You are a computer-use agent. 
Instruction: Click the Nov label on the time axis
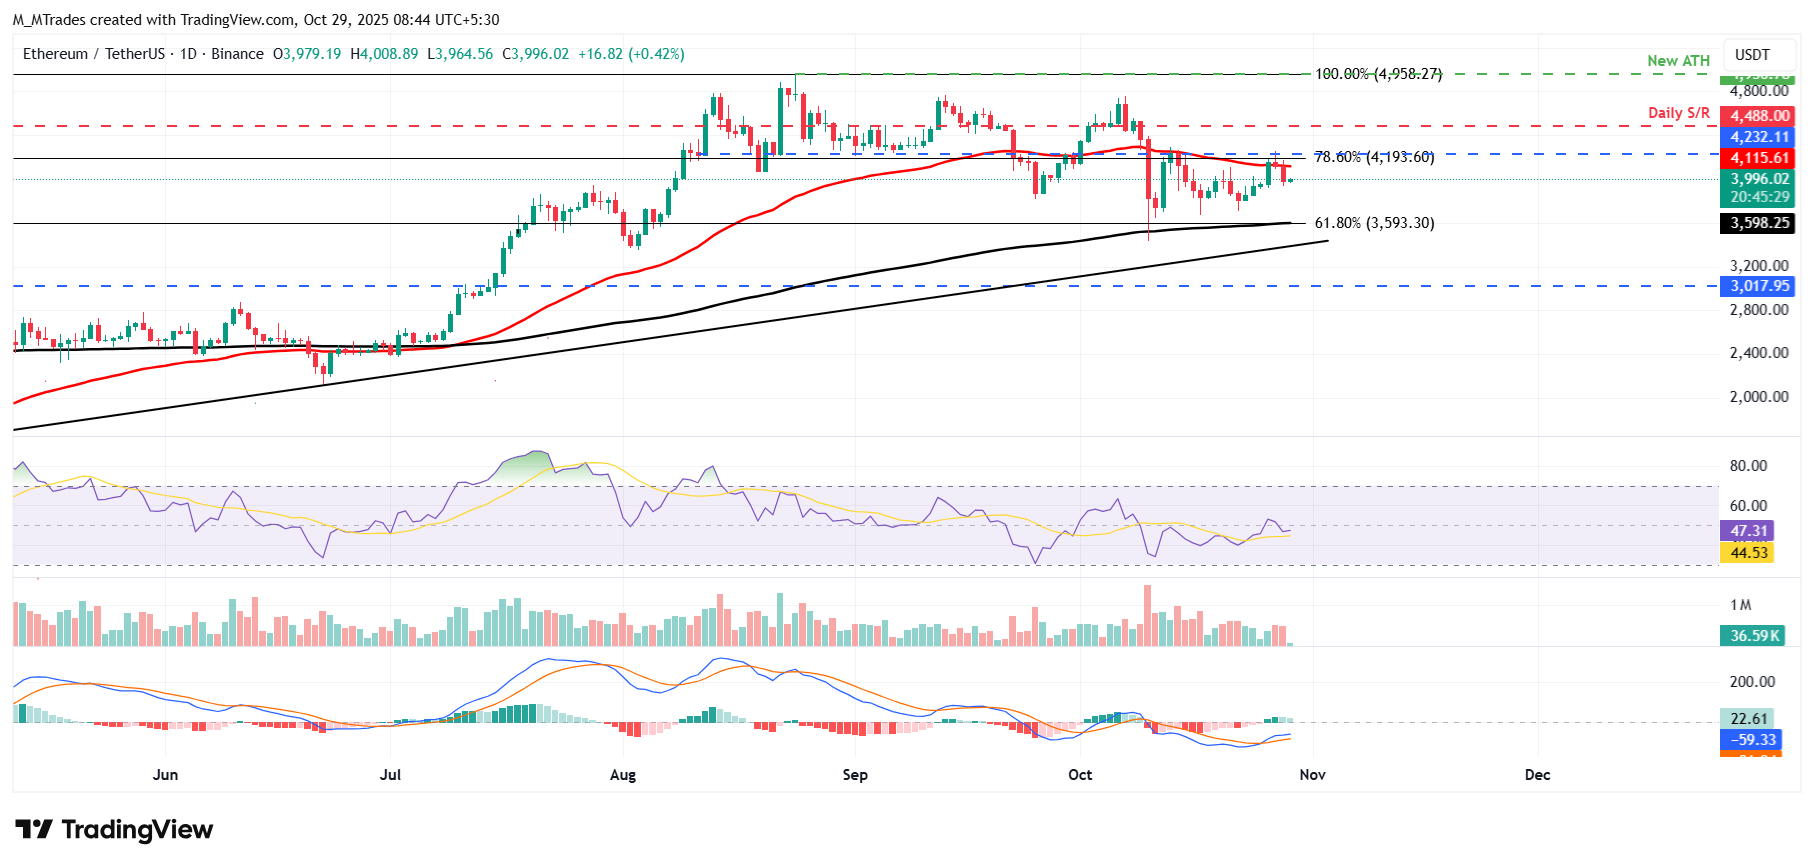[x=1312, y=775]
